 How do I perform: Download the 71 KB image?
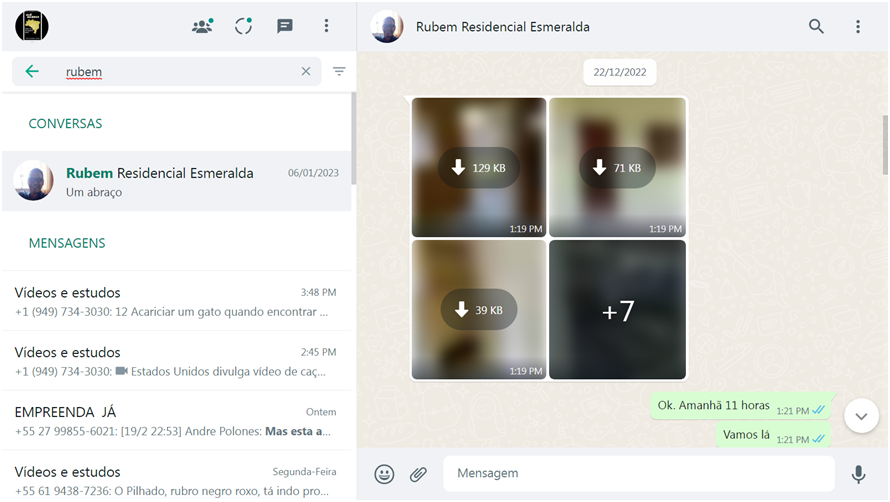[x=617, y=168]
